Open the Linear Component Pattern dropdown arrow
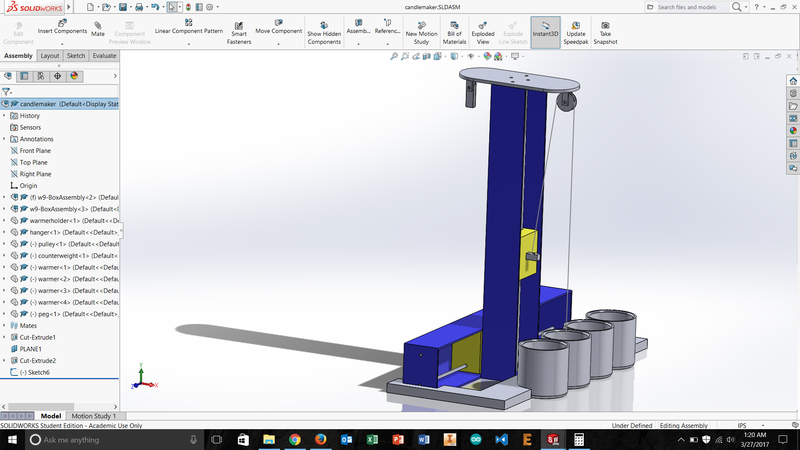Image resolution: width=800 pixels, height=450 pixels. pos(189,42)
